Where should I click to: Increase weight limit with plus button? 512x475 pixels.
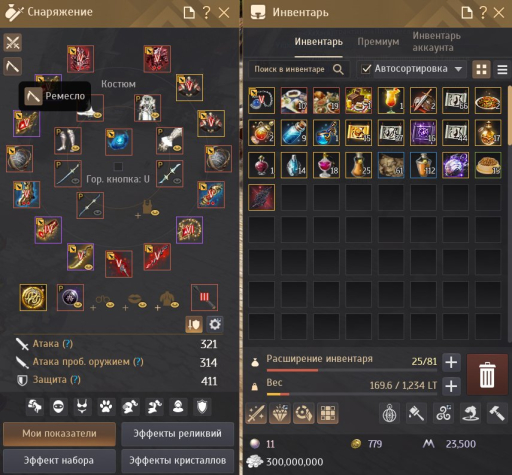click(x=451, y=386)
